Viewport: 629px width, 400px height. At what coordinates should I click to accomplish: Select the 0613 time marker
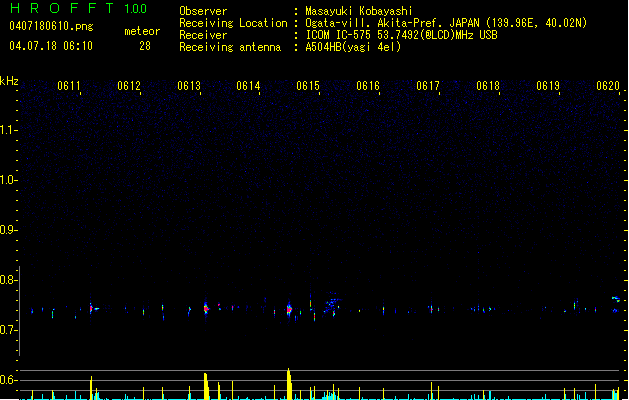tap(189, 86)
